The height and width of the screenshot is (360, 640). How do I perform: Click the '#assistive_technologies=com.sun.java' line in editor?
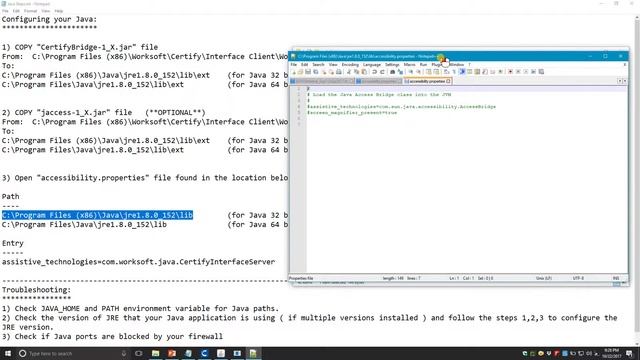click(402, 107)
